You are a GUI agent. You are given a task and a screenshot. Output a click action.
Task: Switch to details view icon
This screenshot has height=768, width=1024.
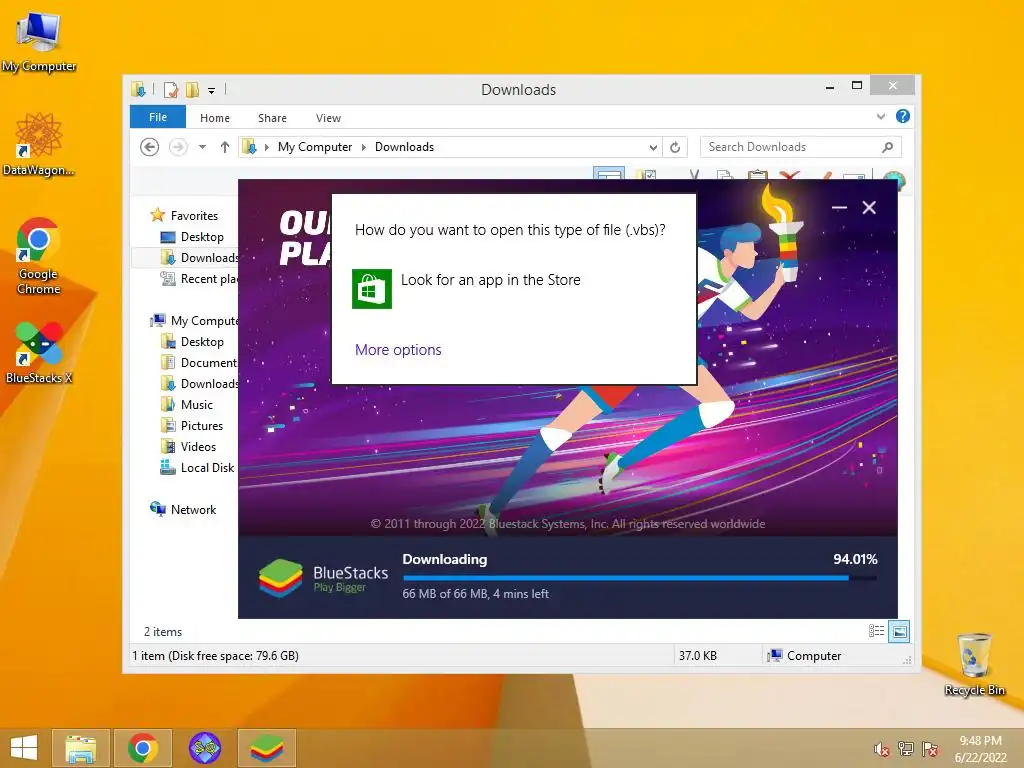click(x=876, y=631)
